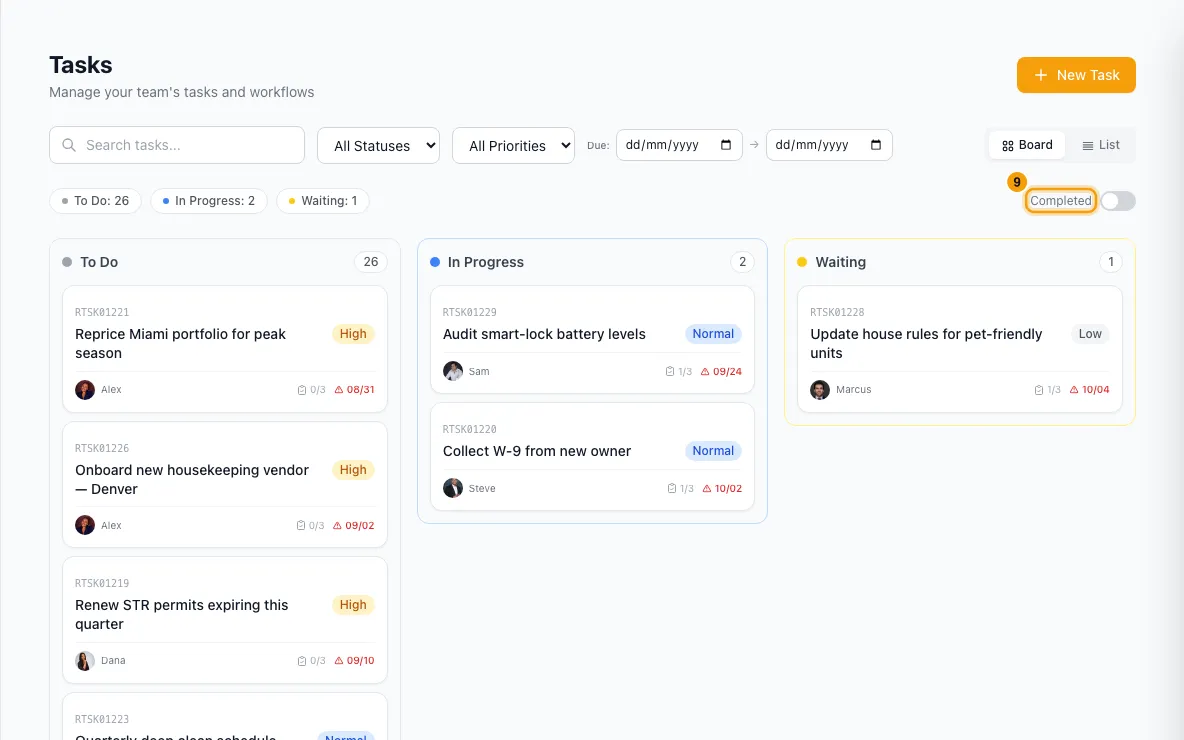The image size is (1184, 740).
Task: Click the overdue warning icon beside 09/10
Action: tap(339, 661)
